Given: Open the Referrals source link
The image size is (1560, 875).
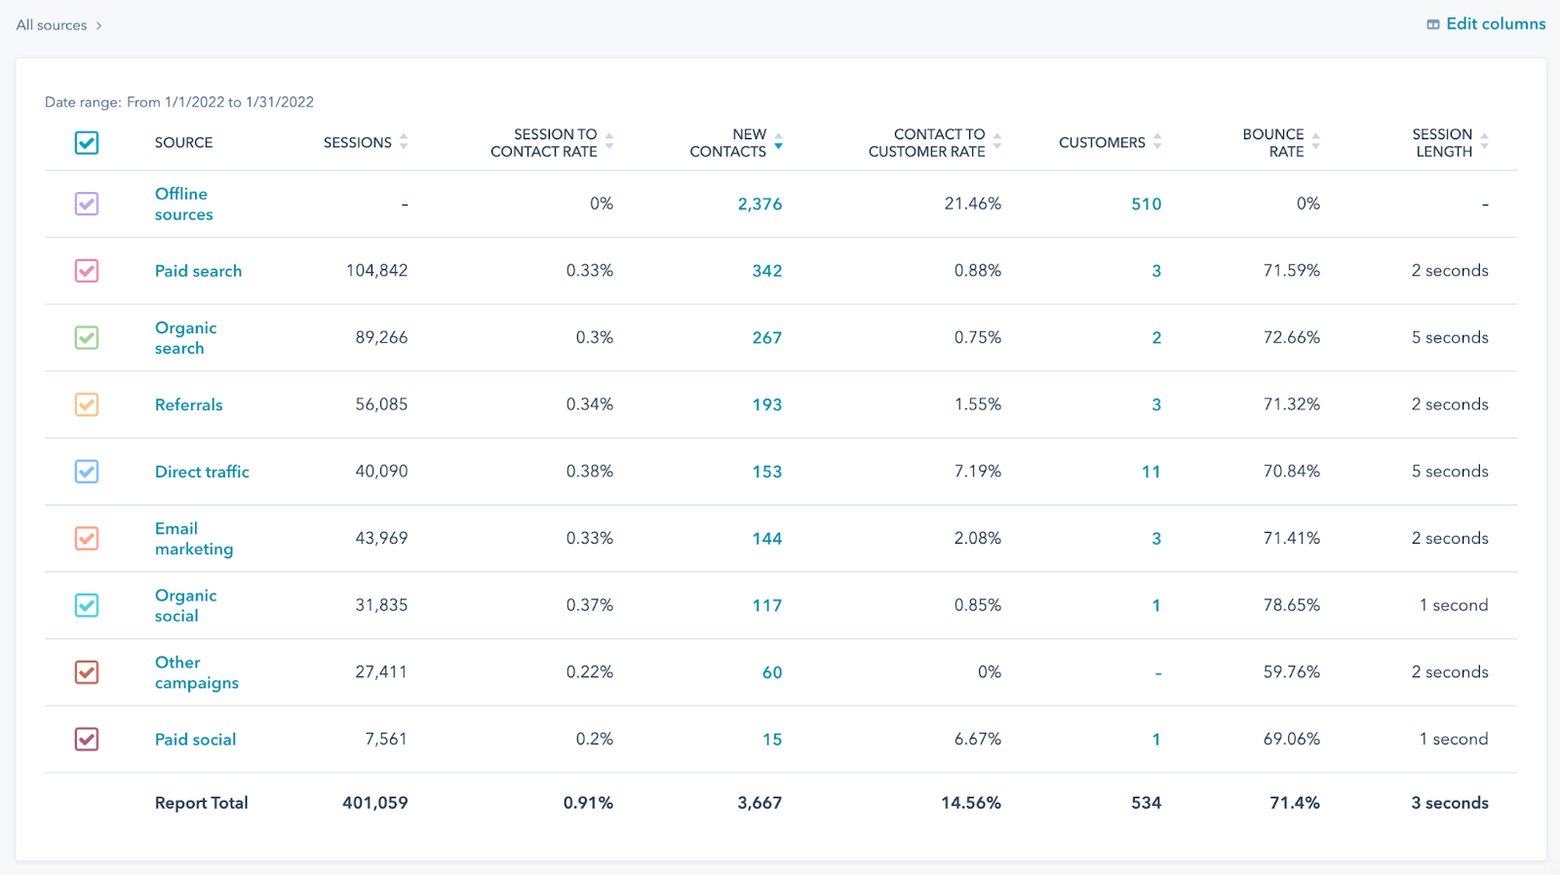Looking at the screenshot, I should pos(188,405).
